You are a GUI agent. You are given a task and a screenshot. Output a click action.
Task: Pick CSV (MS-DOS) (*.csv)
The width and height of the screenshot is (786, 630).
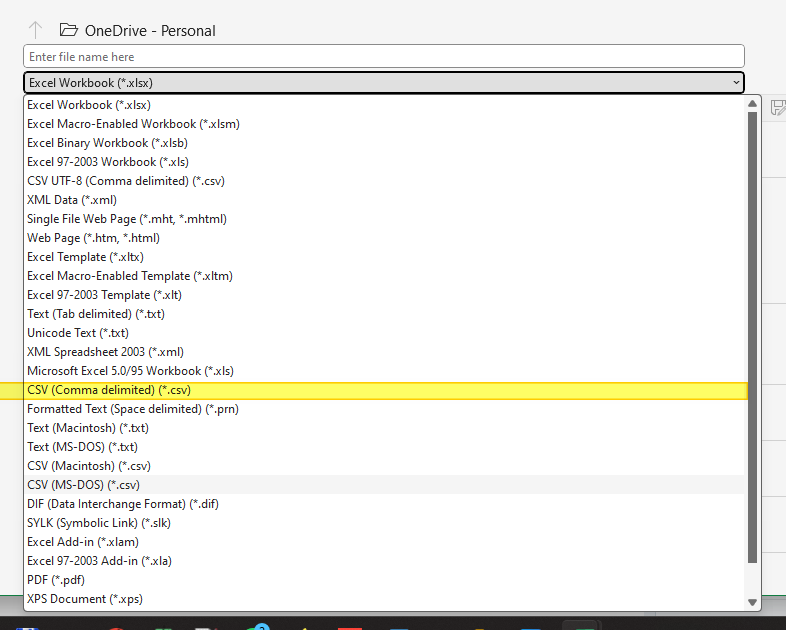tap(385, 485)
